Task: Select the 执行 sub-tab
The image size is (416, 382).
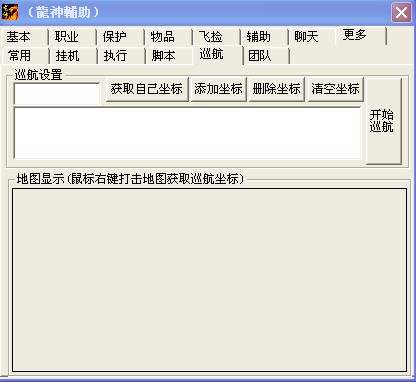Action: (122, 56)
